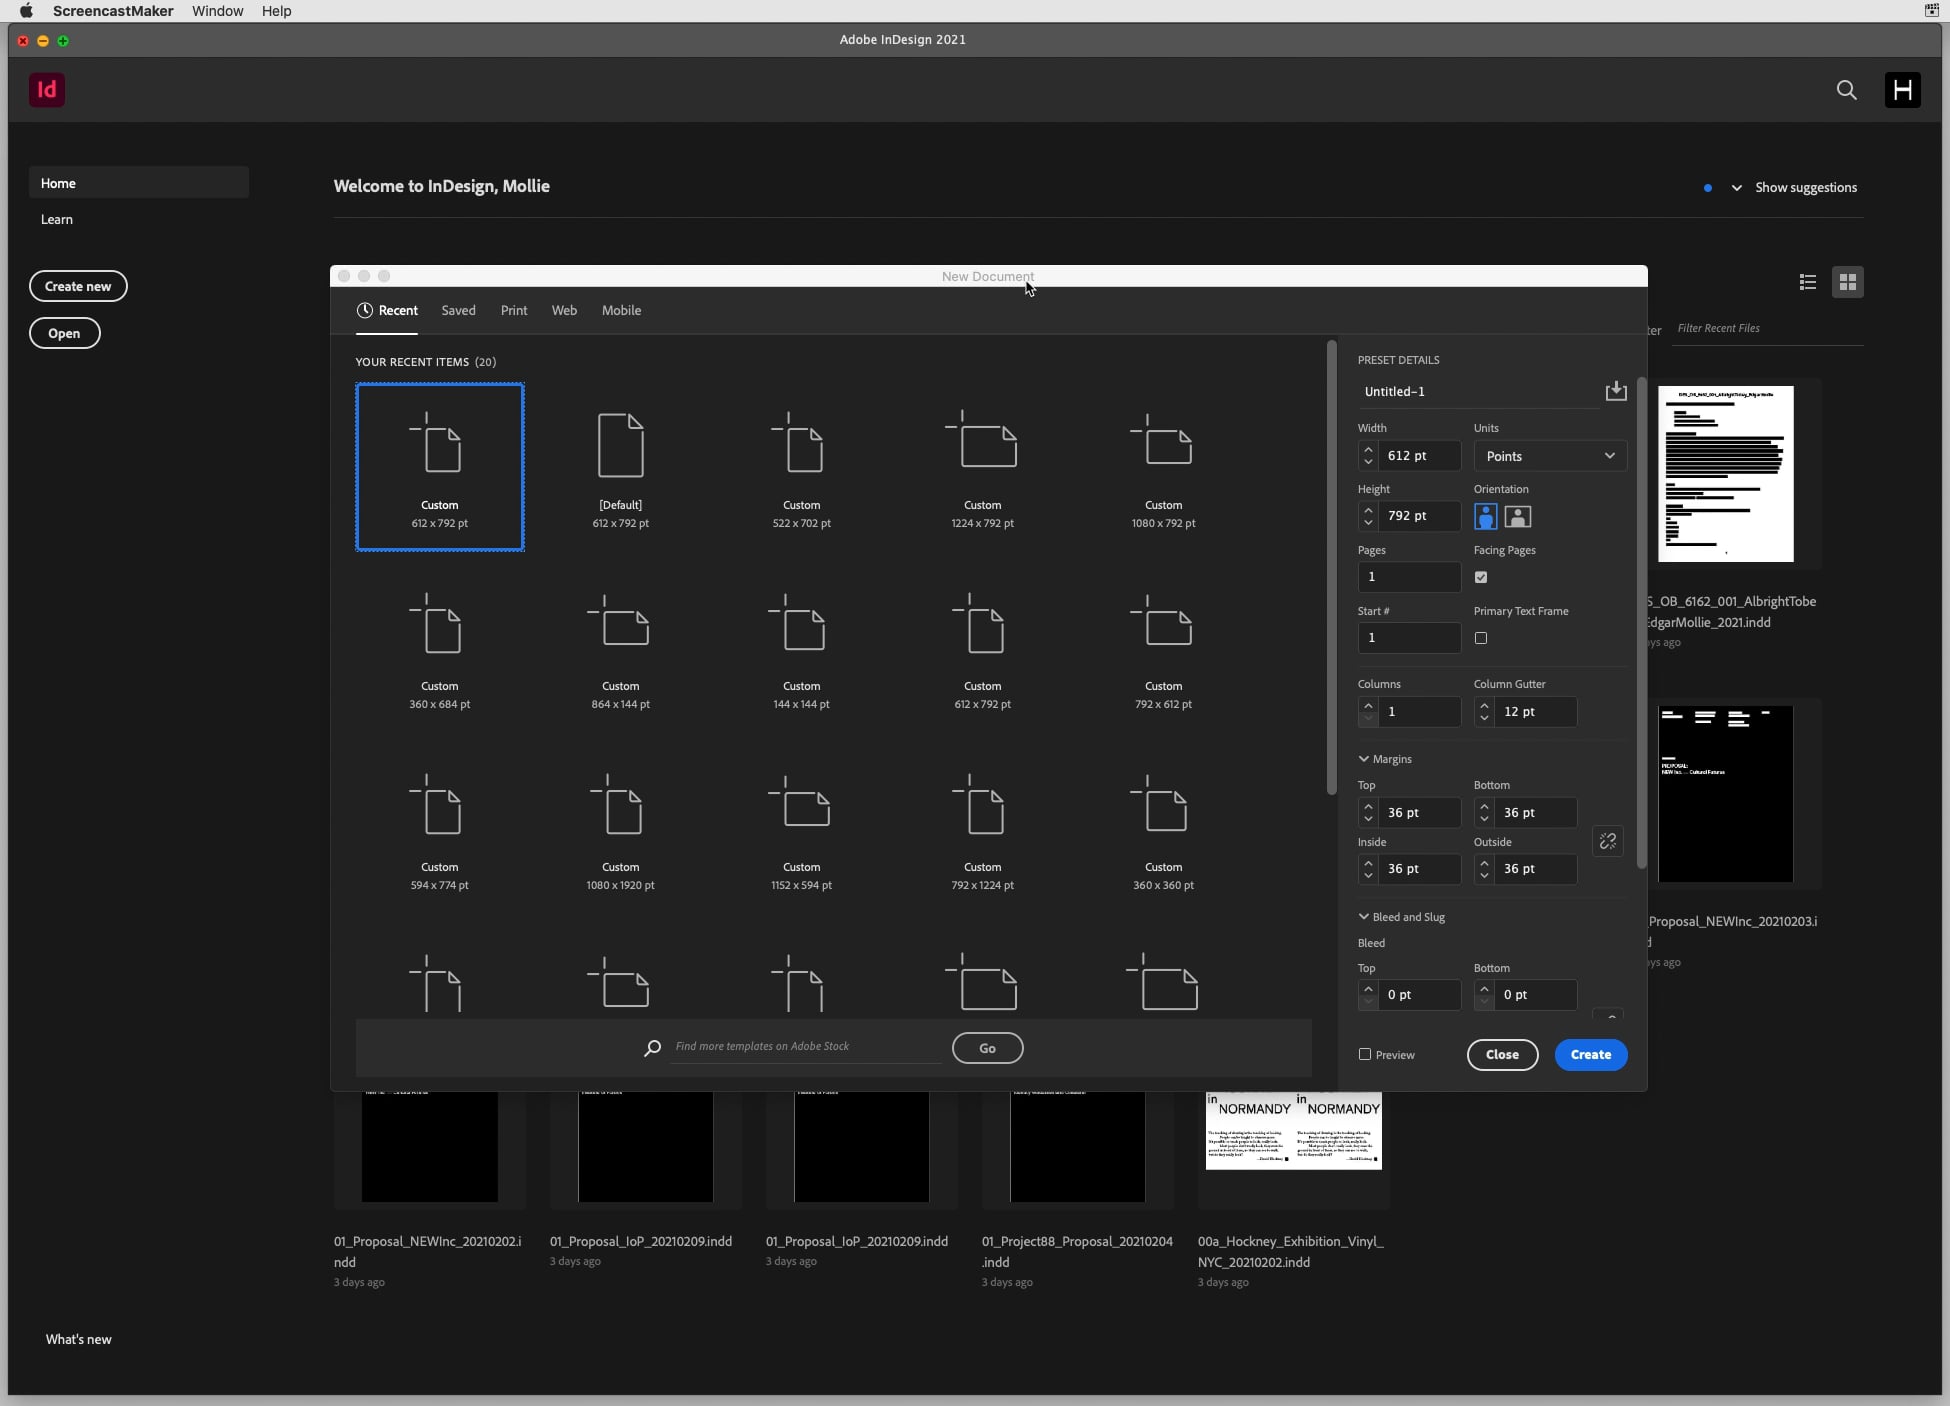Image resolution: width=1950 pixels, height=1406 pixels.
Task: Enable the Primary Text Frame checkbox
Action: click(x=1481, y=638)
